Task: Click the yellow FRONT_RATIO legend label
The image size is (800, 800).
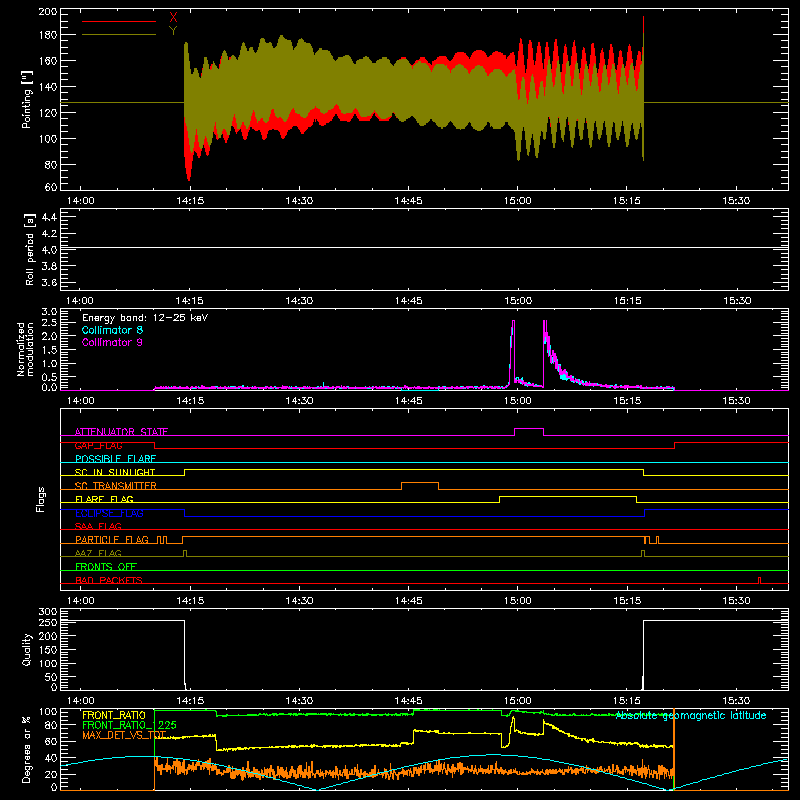Action: pyautogui.click(x=114, y=715)
